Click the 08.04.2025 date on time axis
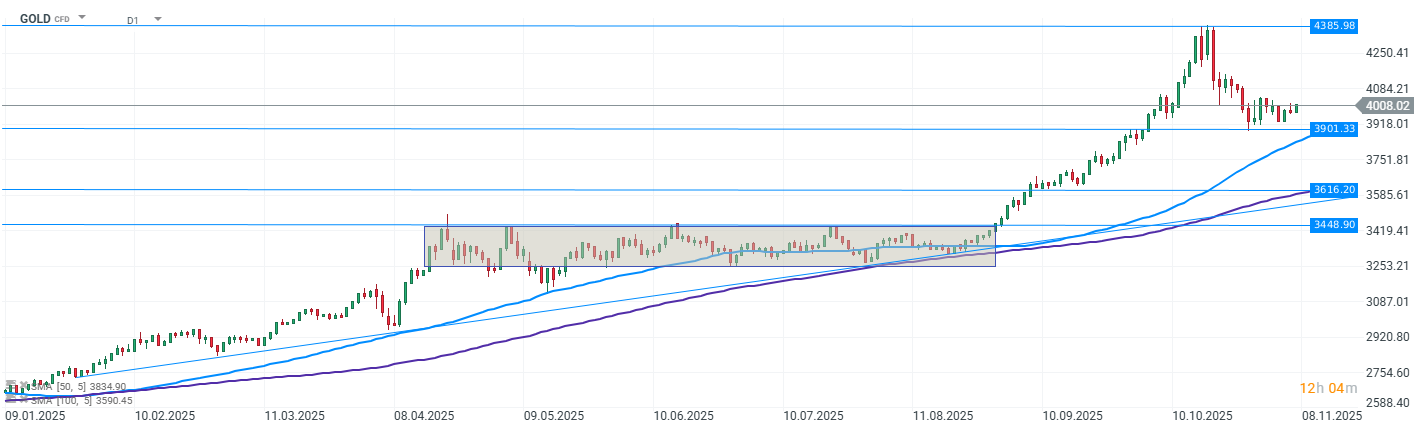Screen dimensions: 1426x433 coord(424,415)
